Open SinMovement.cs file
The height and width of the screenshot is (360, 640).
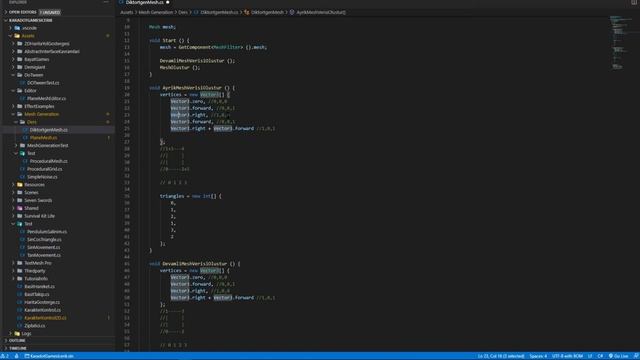coord(43,247)
